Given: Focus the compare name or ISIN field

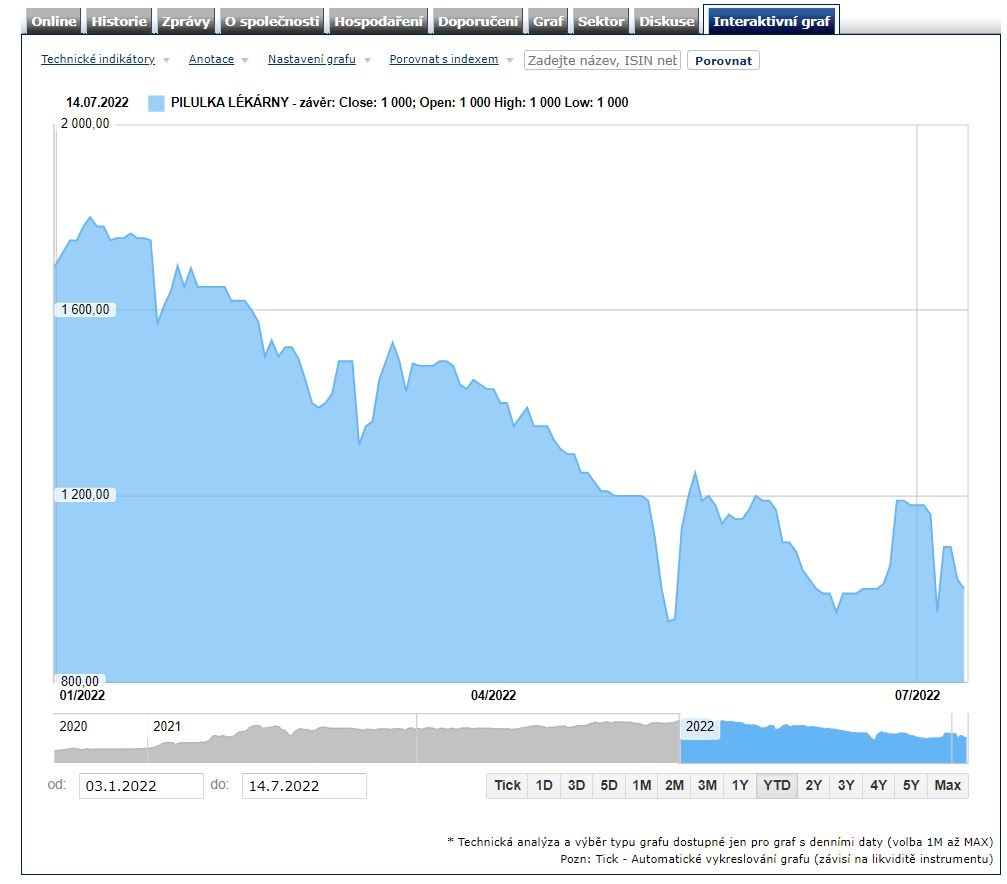Looking at the screenshot, I should point(602,61).
